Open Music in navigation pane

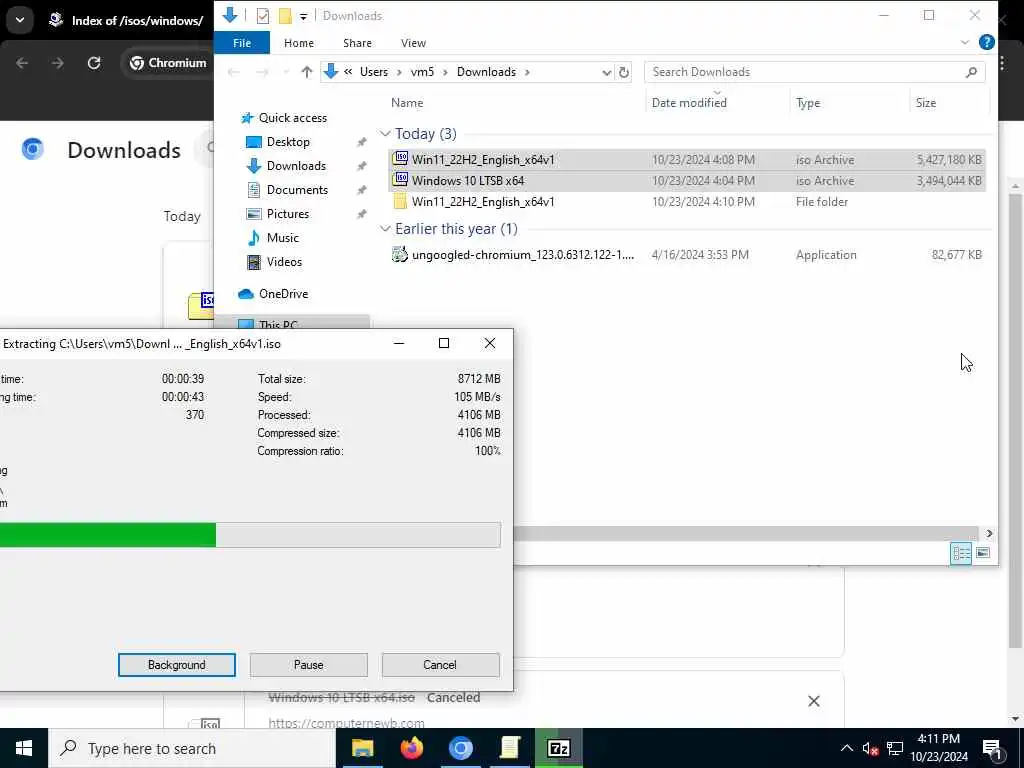click(282, 238)
